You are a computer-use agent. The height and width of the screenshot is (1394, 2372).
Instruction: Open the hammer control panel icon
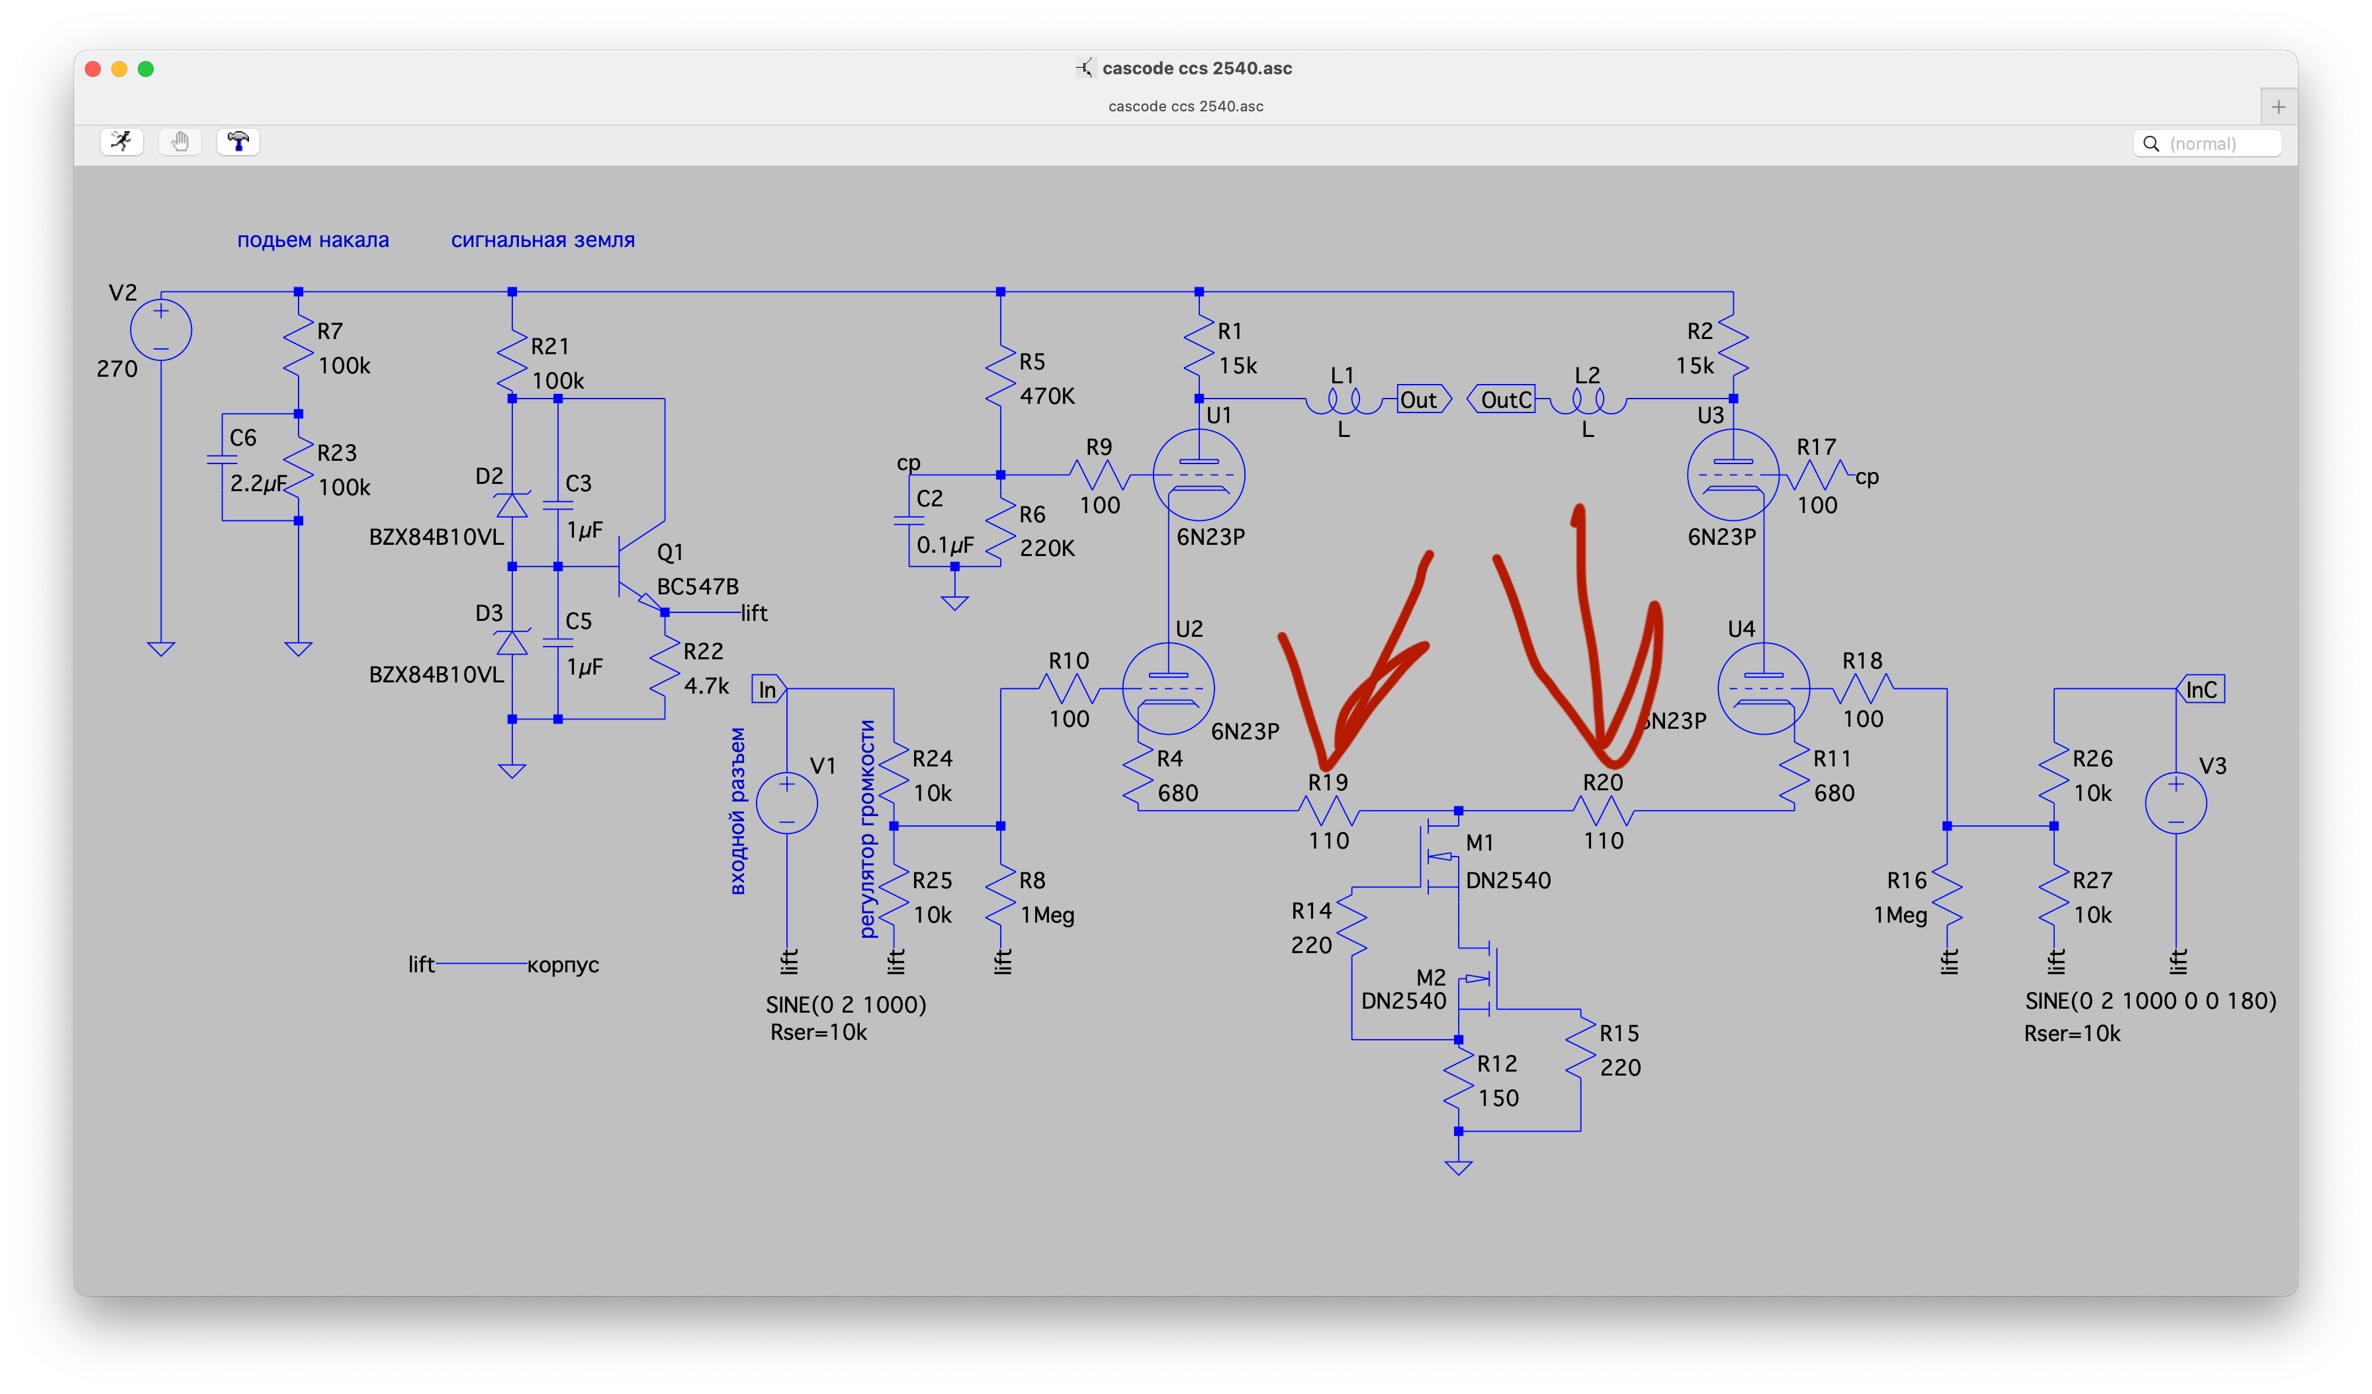(238, 142)
